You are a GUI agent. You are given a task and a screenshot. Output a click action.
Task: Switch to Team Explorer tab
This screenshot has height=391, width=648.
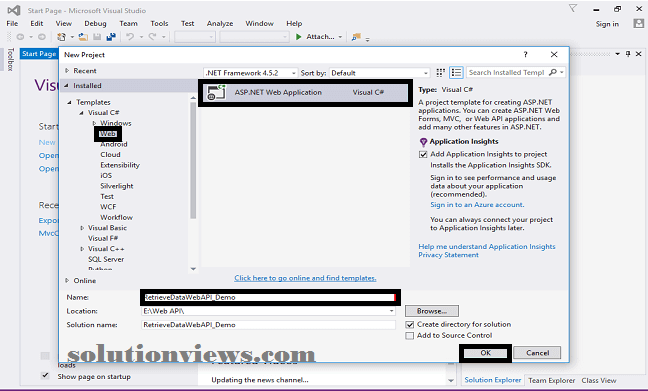point(551,380)
